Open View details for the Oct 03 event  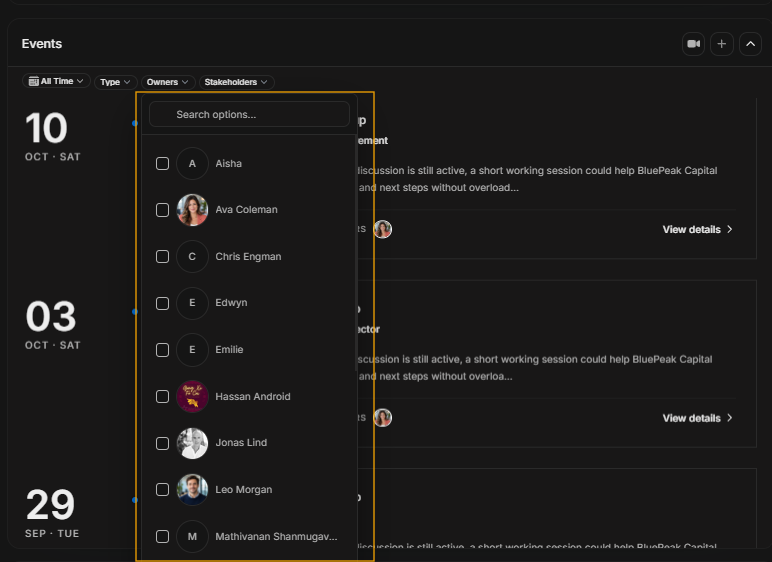pos(697,418)
